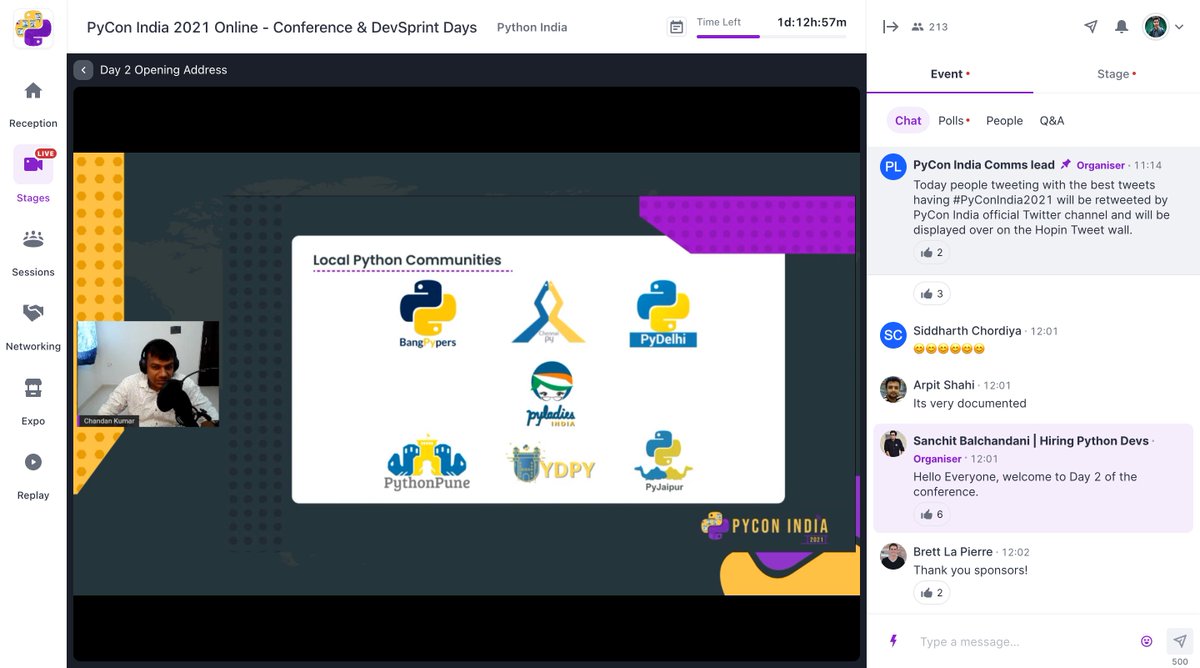Image resolution: width=1200 pixels, height=668 pixels.
Task: Click the BangPypers logo on slide
Action: [x=427, y=314]
